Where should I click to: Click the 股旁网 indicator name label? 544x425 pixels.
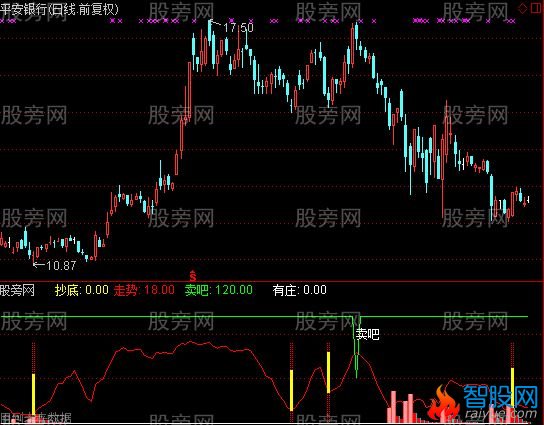tap(17, 290)
